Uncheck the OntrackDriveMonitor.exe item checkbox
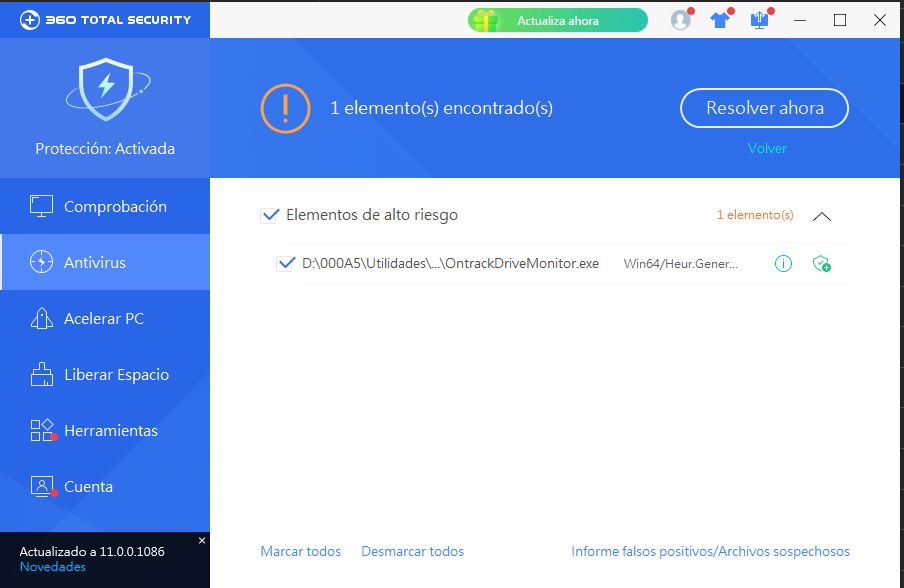This screenshot has width=904, height=588. click(x=286, y=263)
